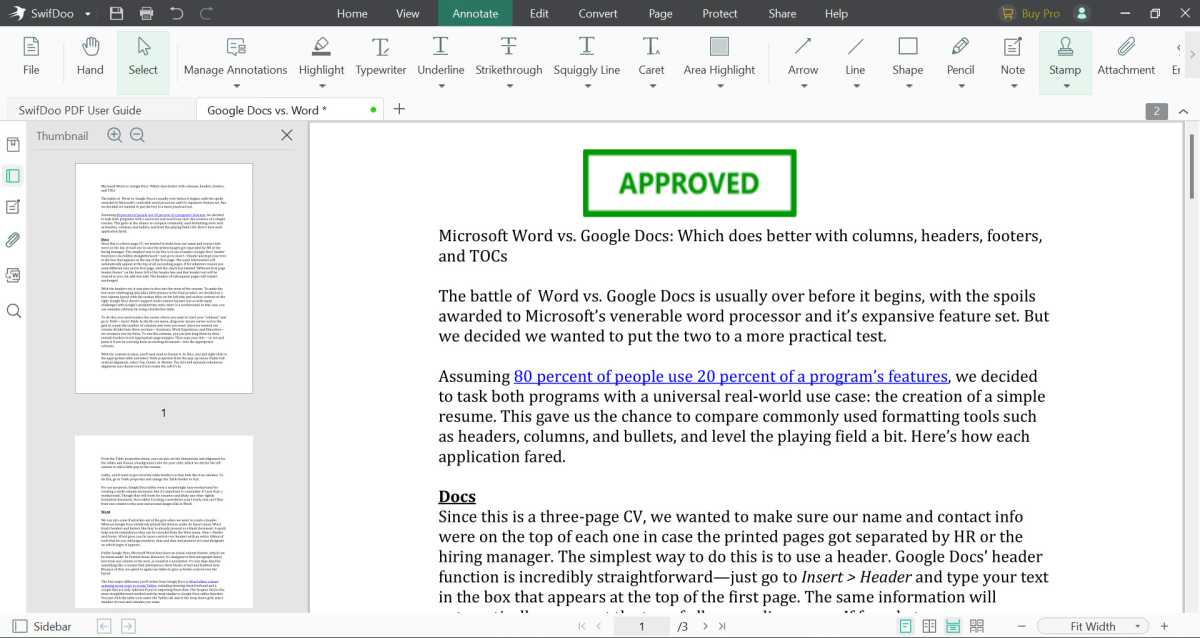The height and width of the screenshot is (638, 1200).
Task: Zoom in the thumbnails
Action: 115,135
